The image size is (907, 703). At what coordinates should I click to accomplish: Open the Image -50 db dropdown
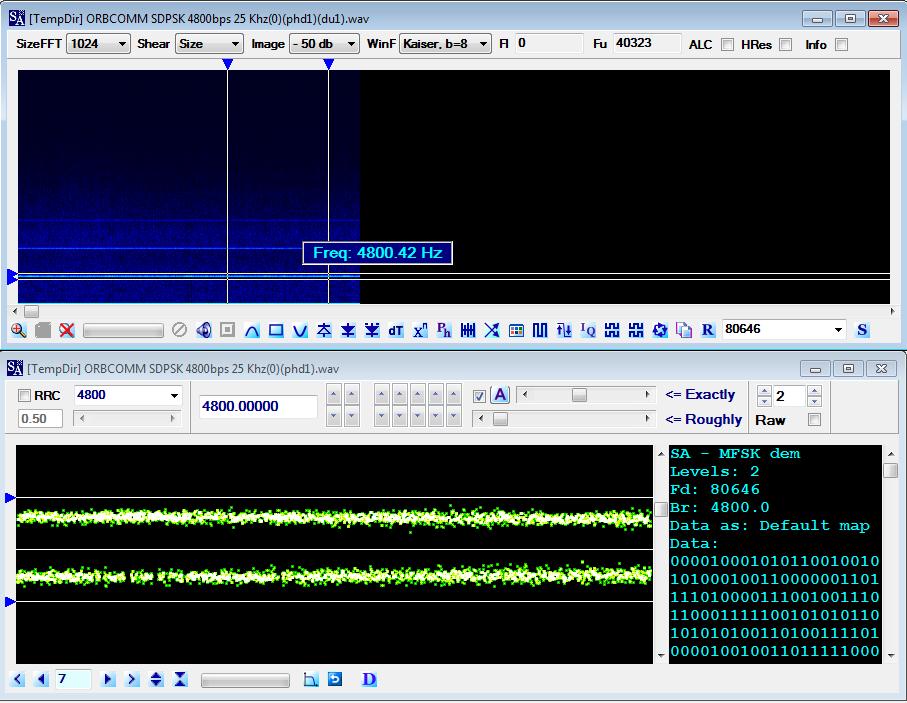tap(349, 44)
